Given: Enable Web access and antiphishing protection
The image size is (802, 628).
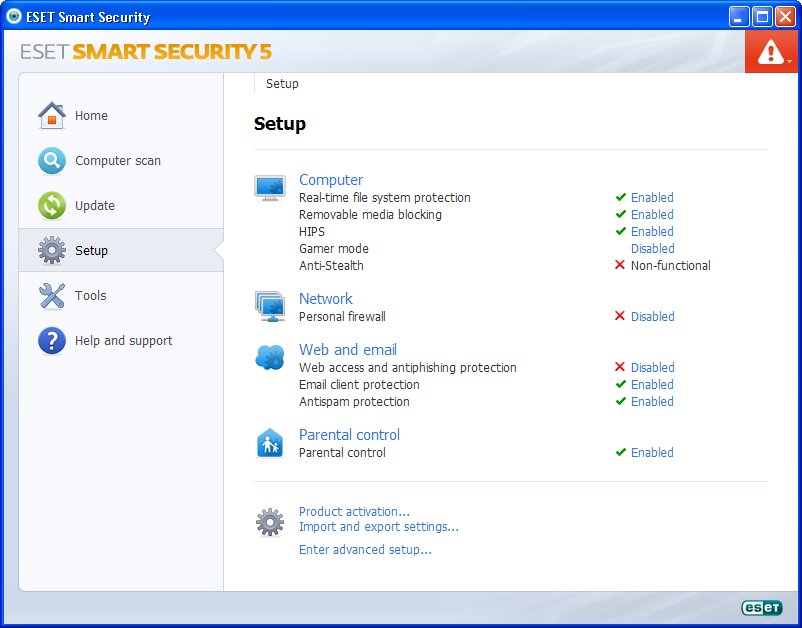Looking at the screenshot, I should pyautogui.click(x=653, y=367).
